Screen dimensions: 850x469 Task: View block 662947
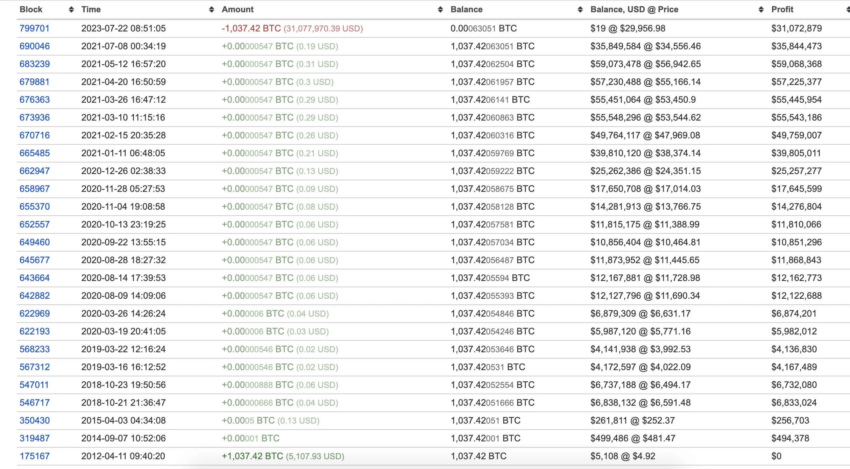34,171
